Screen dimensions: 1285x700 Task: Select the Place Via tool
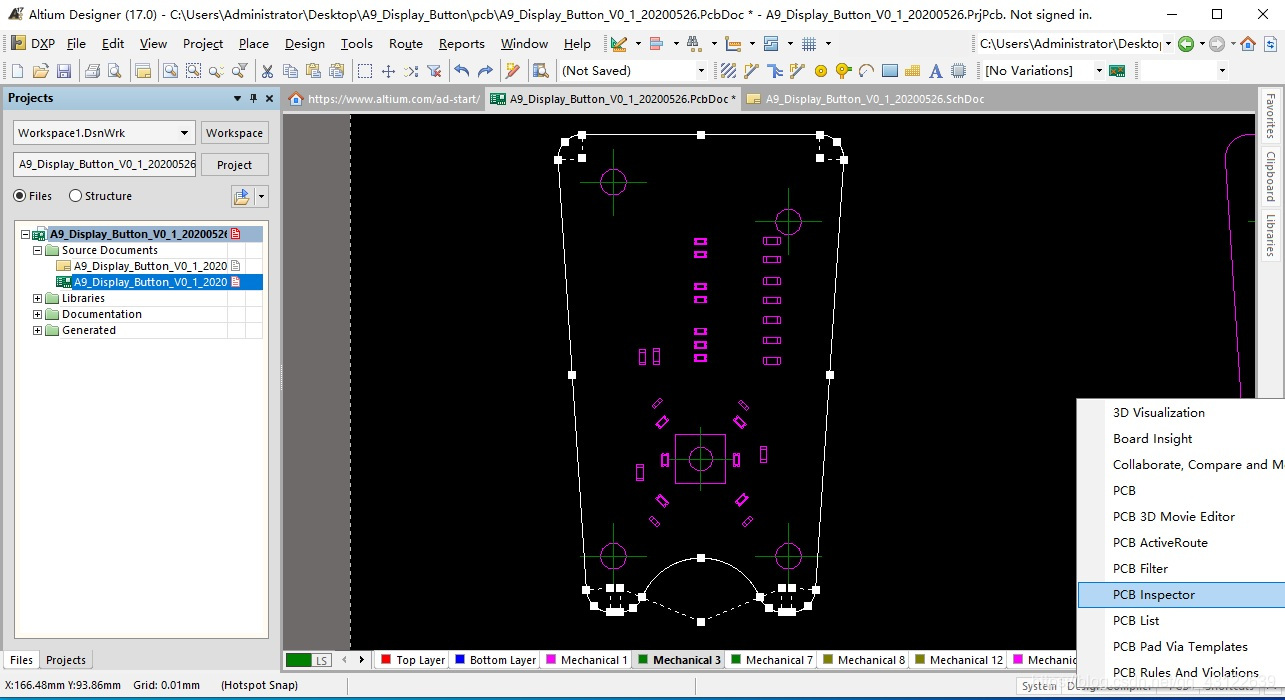coord(843,70)
